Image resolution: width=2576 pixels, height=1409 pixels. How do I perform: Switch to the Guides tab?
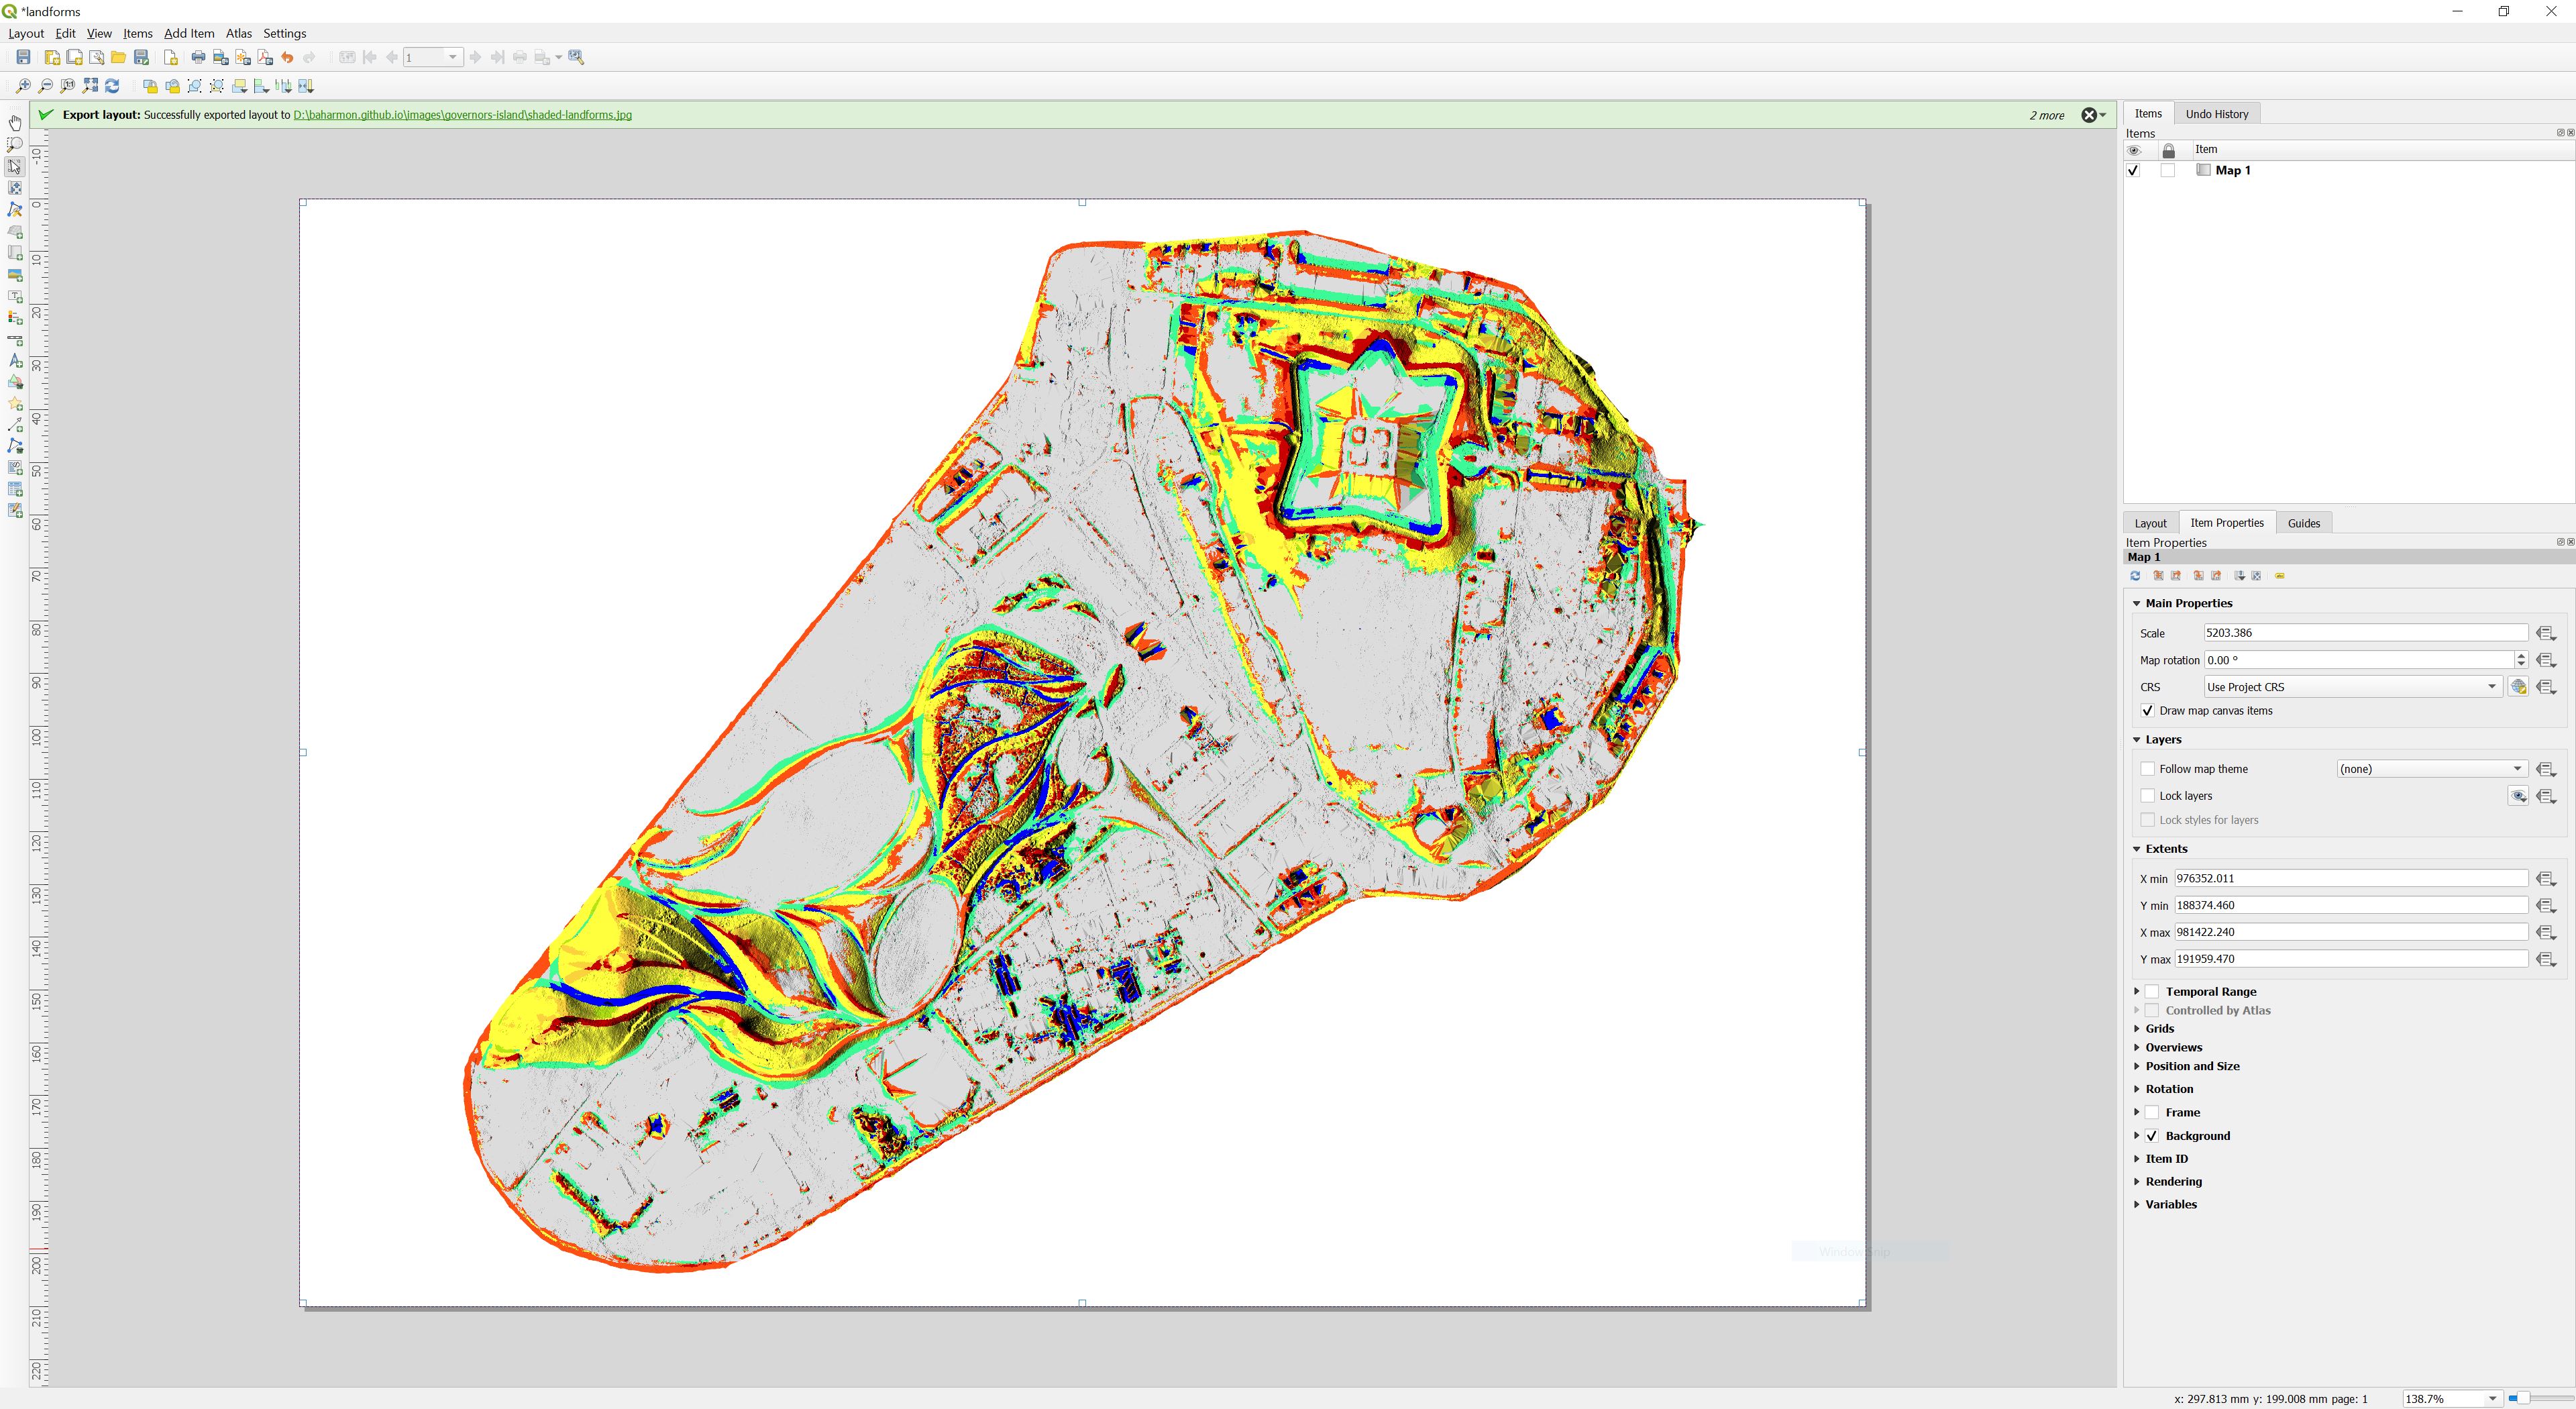2303,523
